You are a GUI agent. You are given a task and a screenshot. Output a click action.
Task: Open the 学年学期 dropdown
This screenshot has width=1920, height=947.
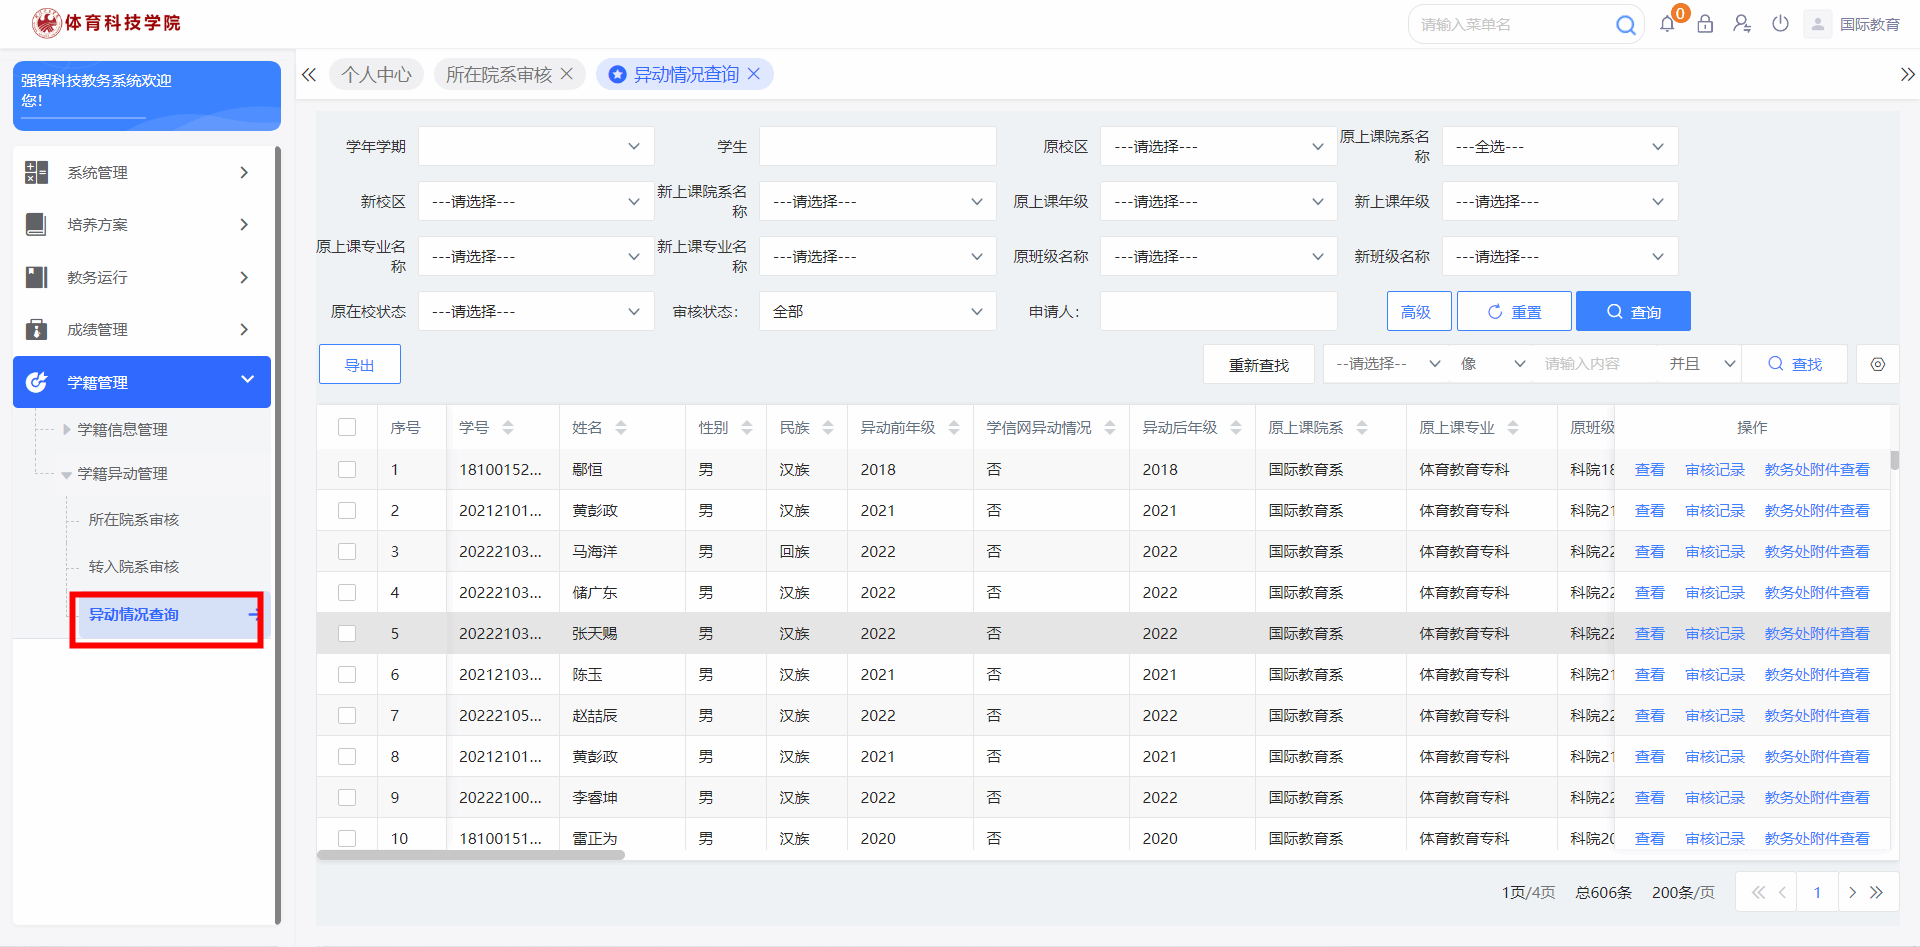[536, 147]
